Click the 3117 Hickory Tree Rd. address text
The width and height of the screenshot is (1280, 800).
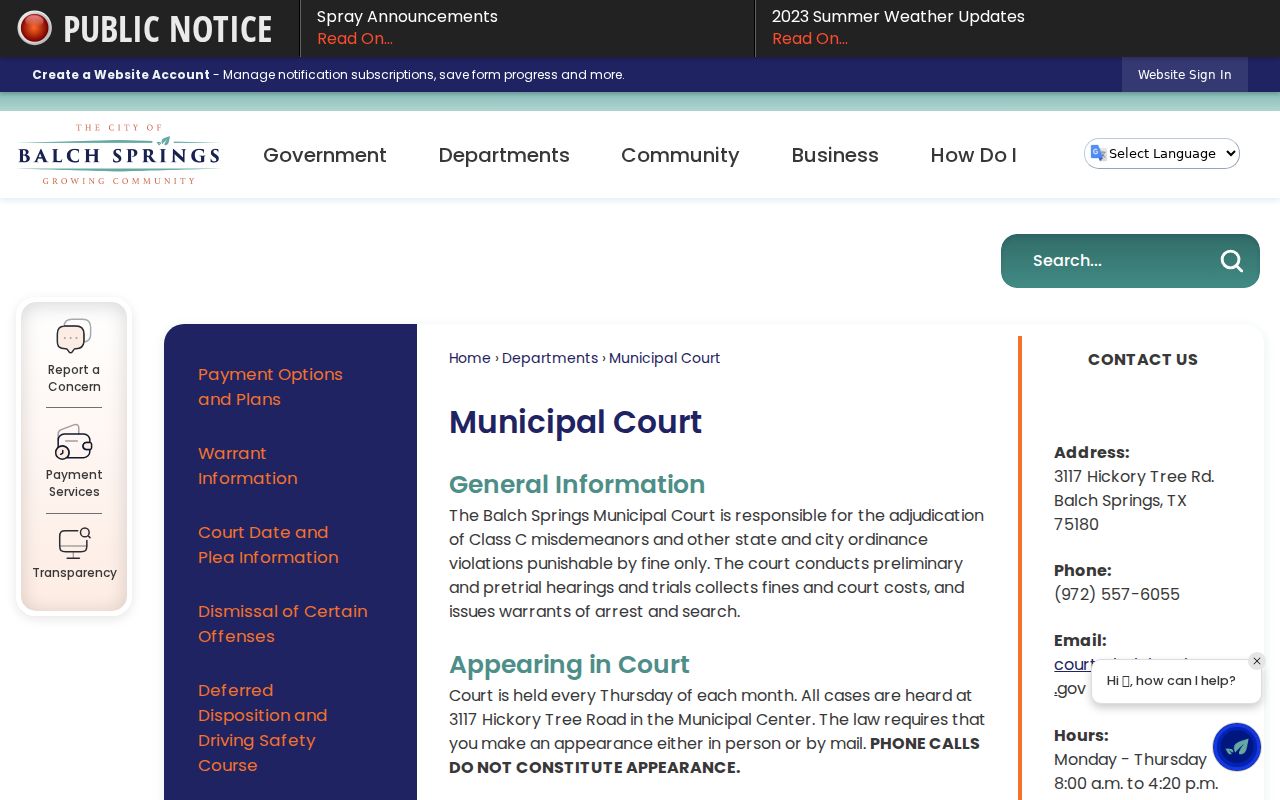click(1134, 477)
